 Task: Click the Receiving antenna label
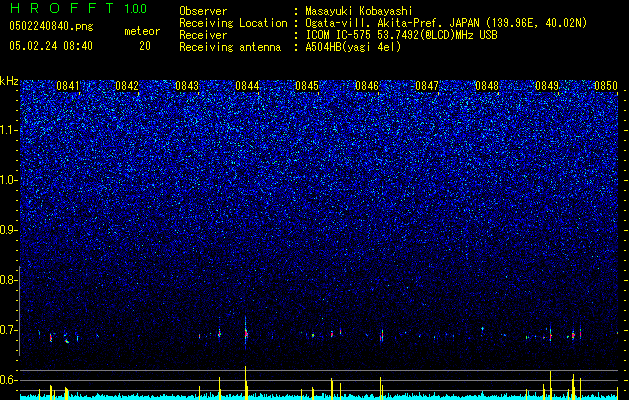point(230,47)
